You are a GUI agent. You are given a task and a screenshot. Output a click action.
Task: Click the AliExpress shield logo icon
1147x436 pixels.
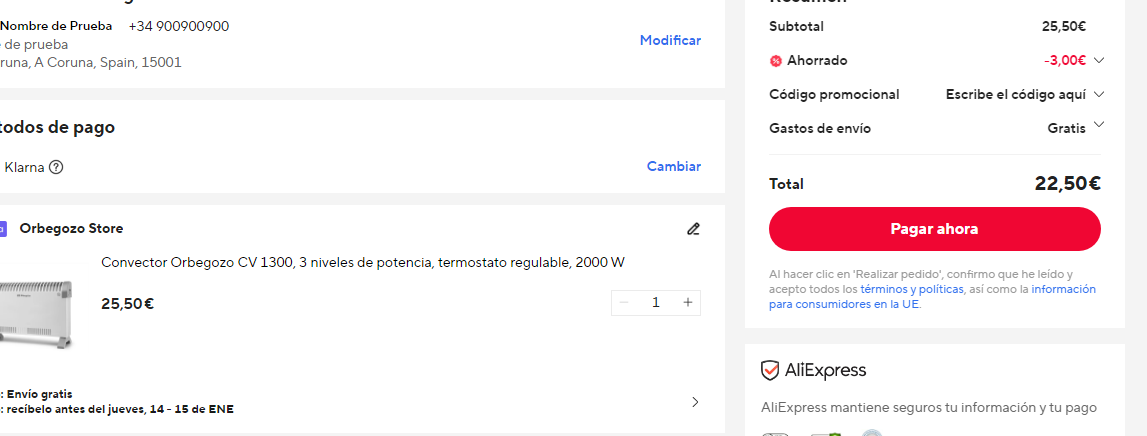[770, 370]
